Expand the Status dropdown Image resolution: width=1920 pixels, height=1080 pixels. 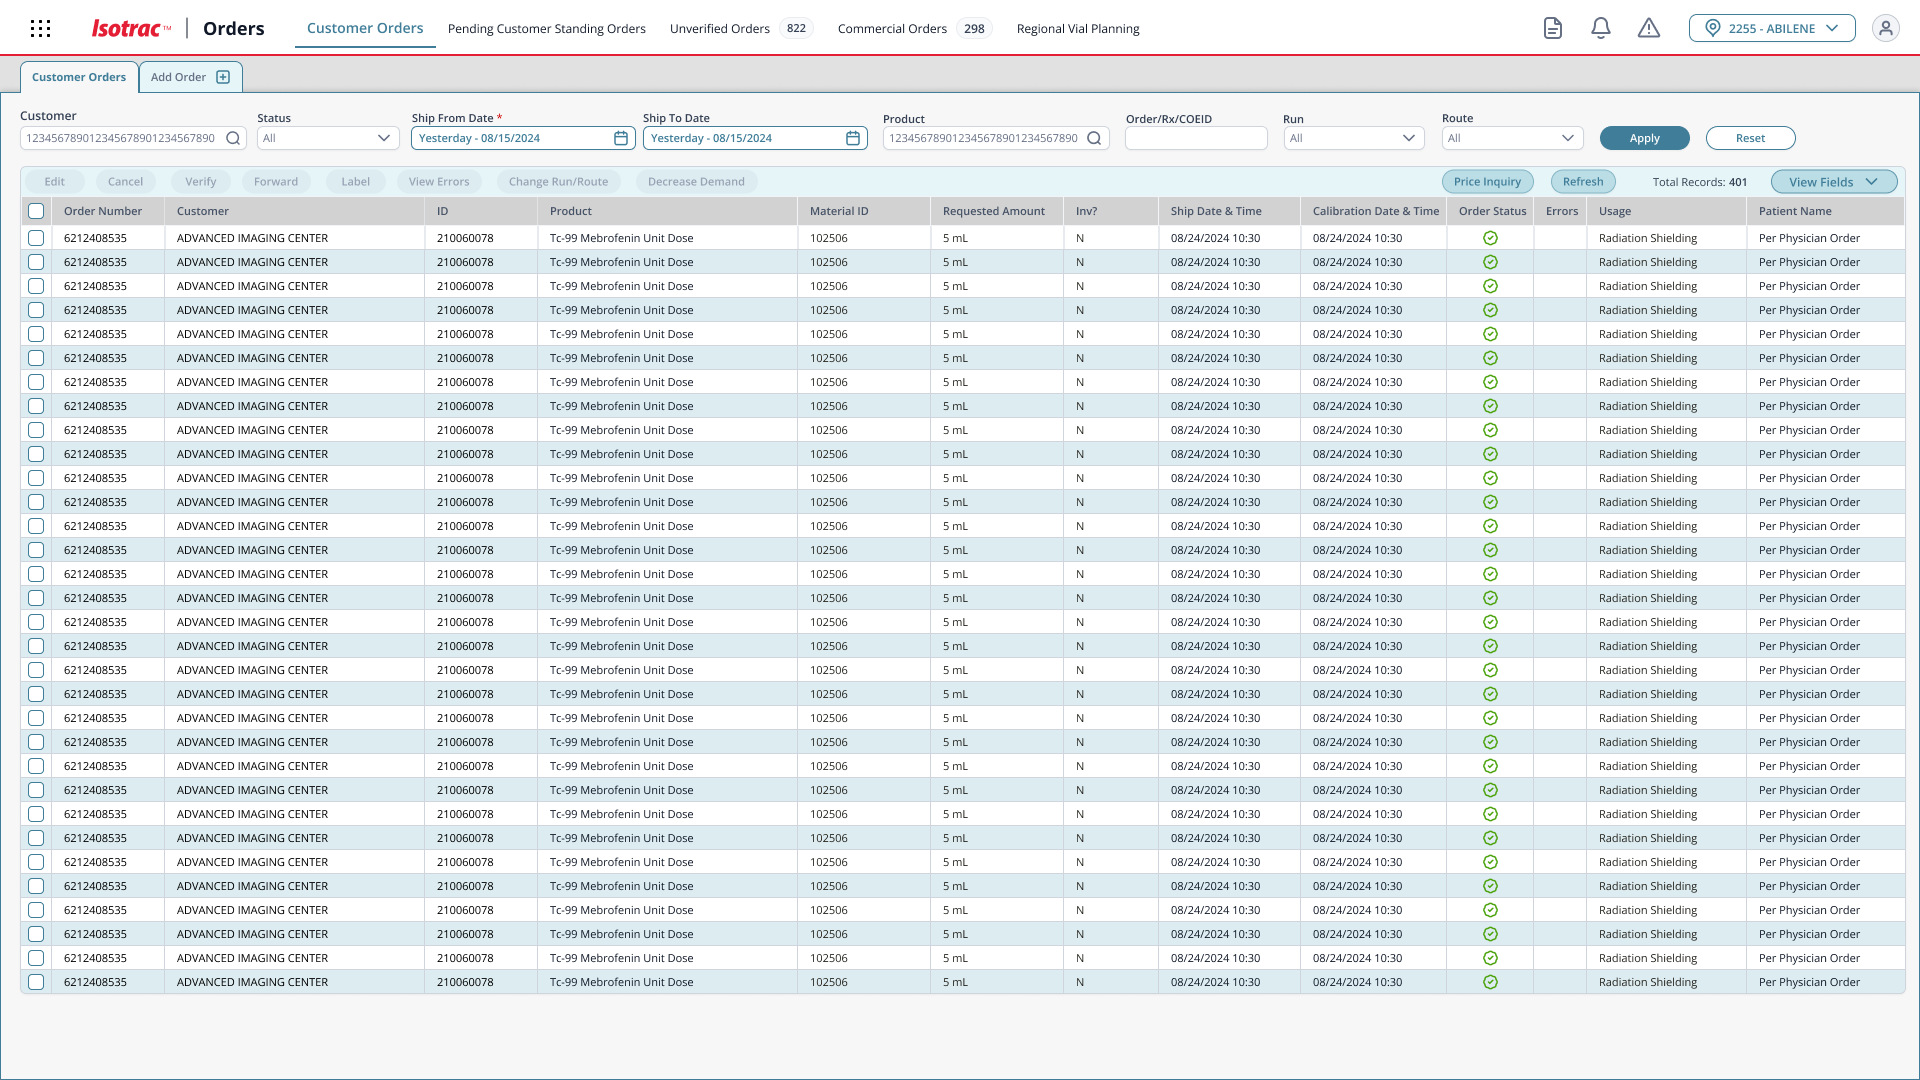[328, 138]
